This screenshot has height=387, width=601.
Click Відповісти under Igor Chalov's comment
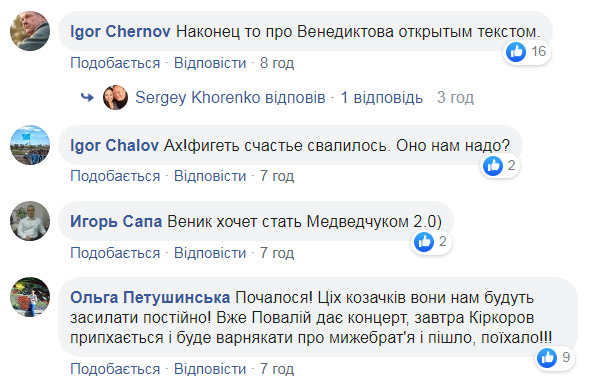coord(210,176)
